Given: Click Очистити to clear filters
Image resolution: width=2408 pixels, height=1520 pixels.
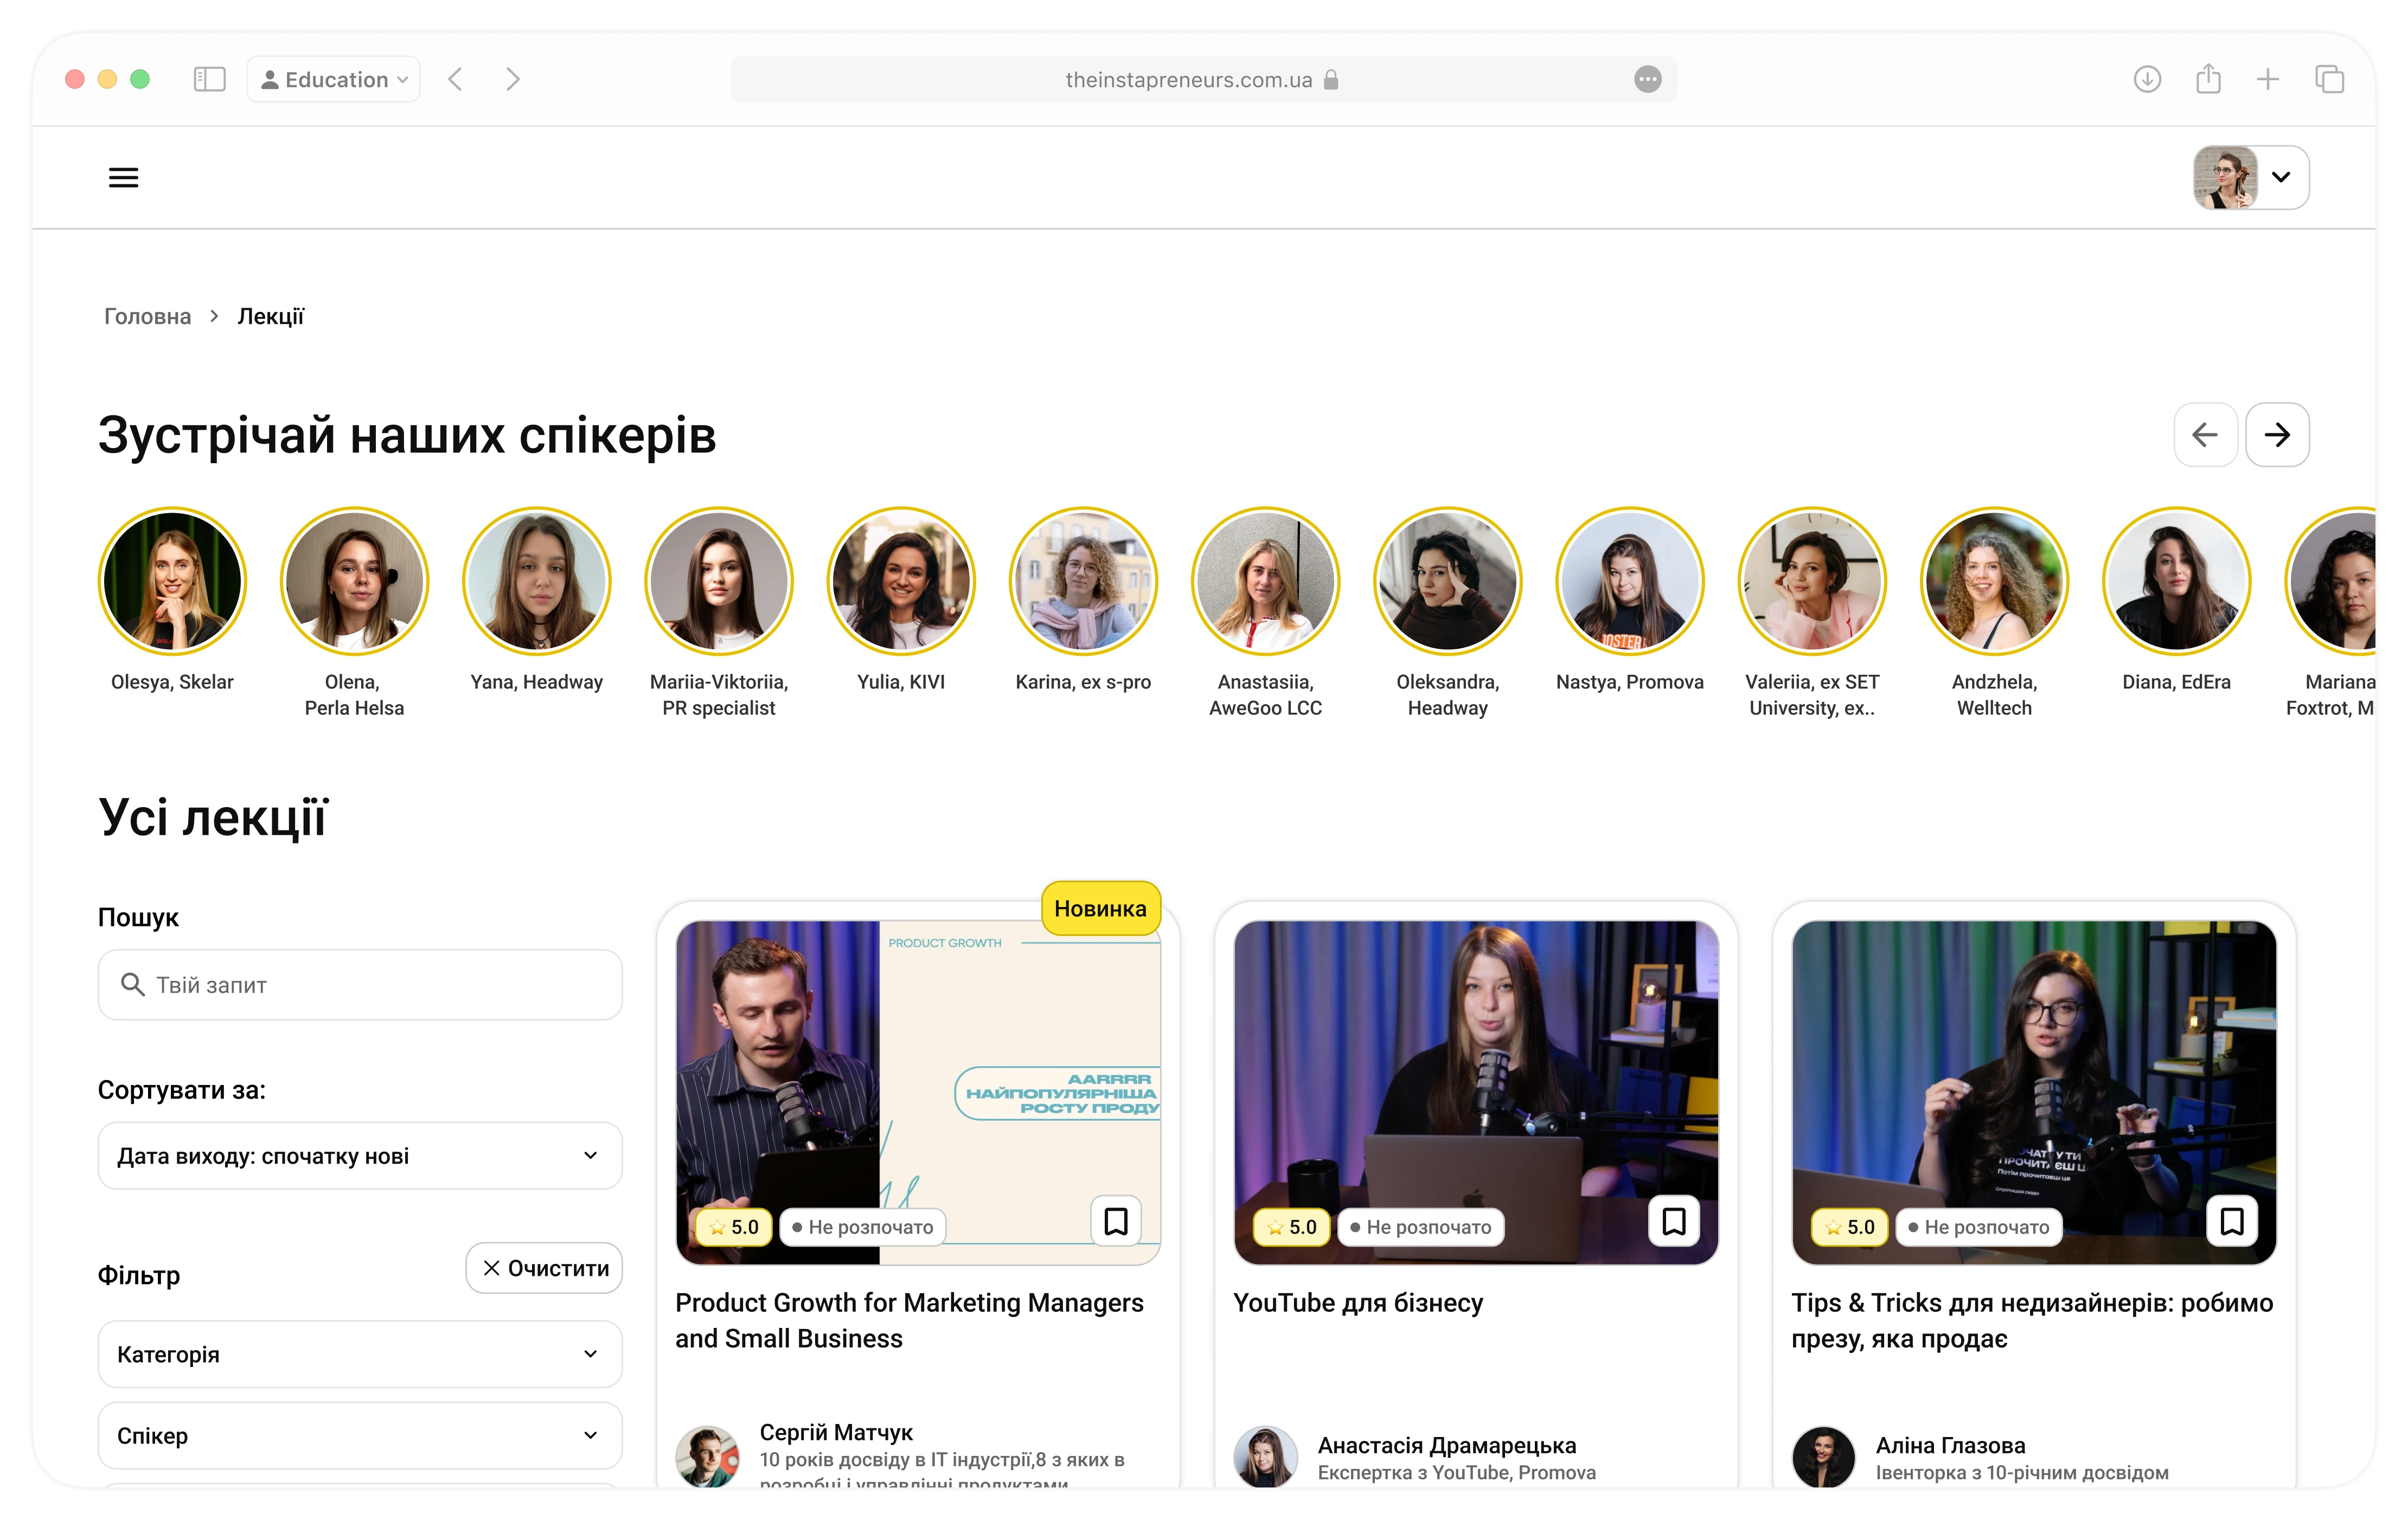Looking at the screenshot, I should [544, 1268].
